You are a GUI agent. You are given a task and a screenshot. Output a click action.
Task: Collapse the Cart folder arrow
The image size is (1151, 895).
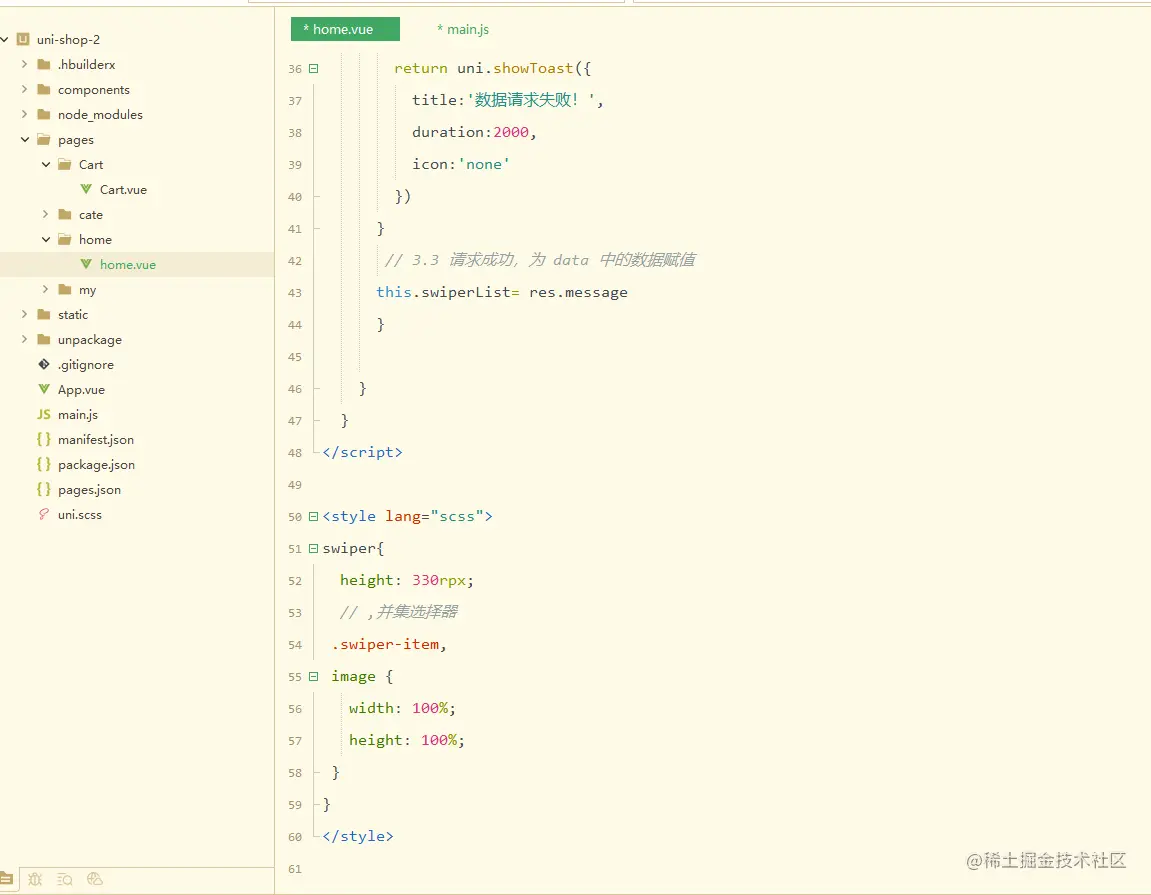[x=46, y=164]
